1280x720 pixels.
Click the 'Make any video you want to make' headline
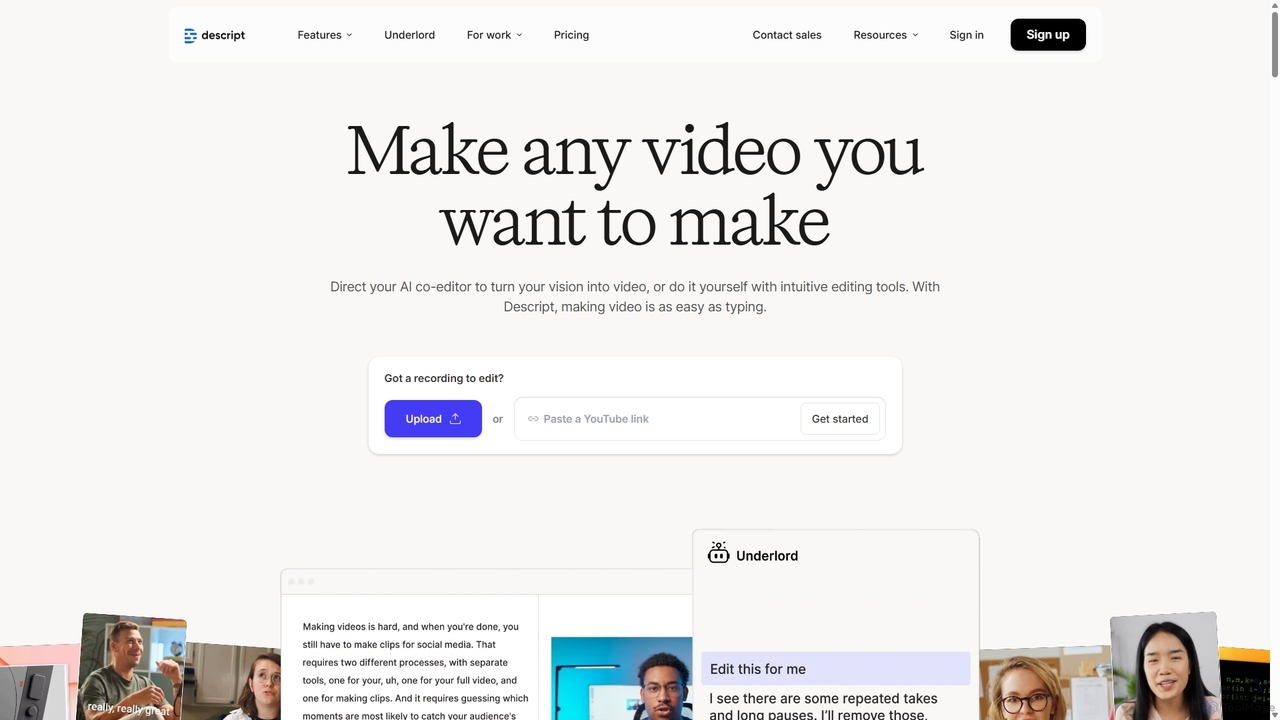click(635, 186)
